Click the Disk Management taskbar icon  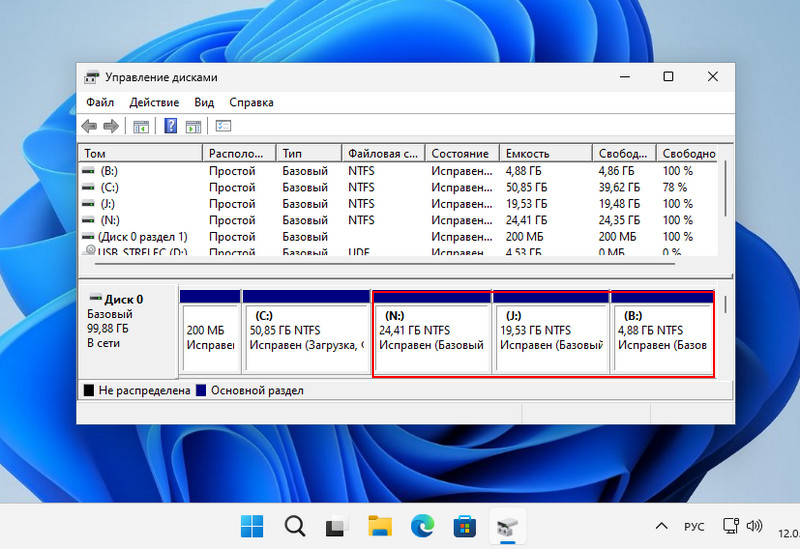coord(508,527)
